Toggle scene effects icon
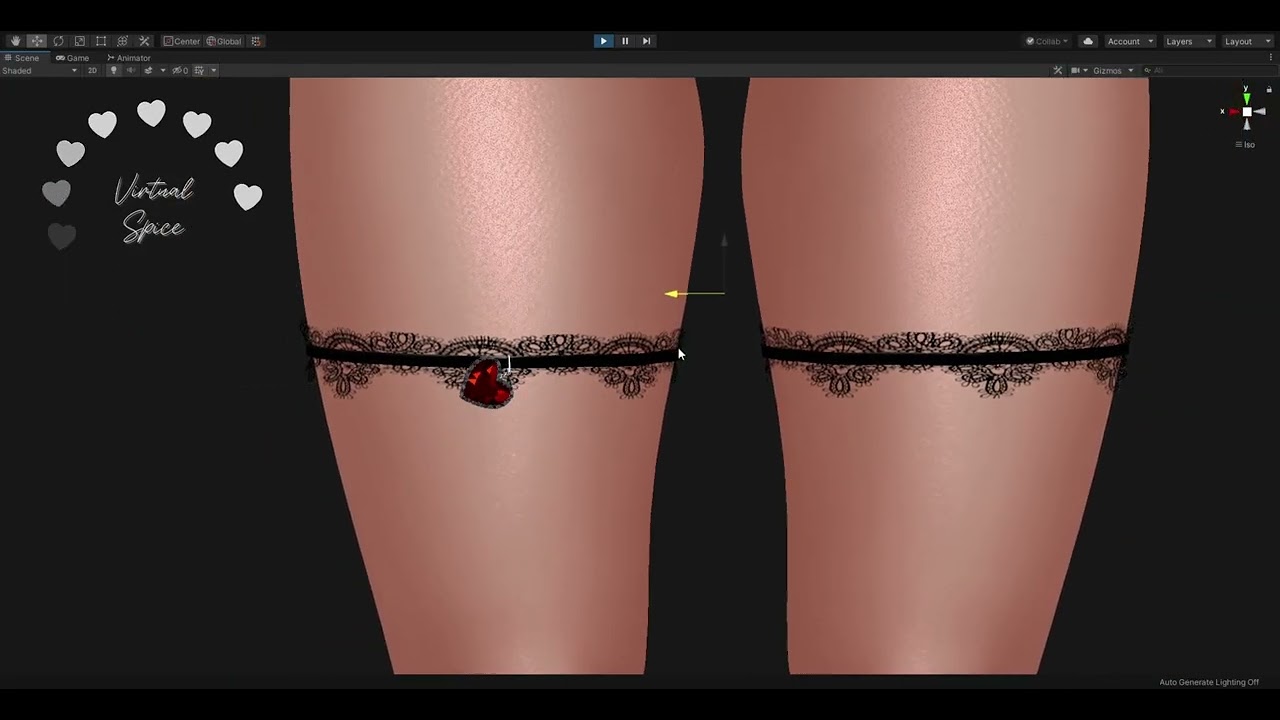Screen dimensions: 1280x720 click(x=148, y=71)
